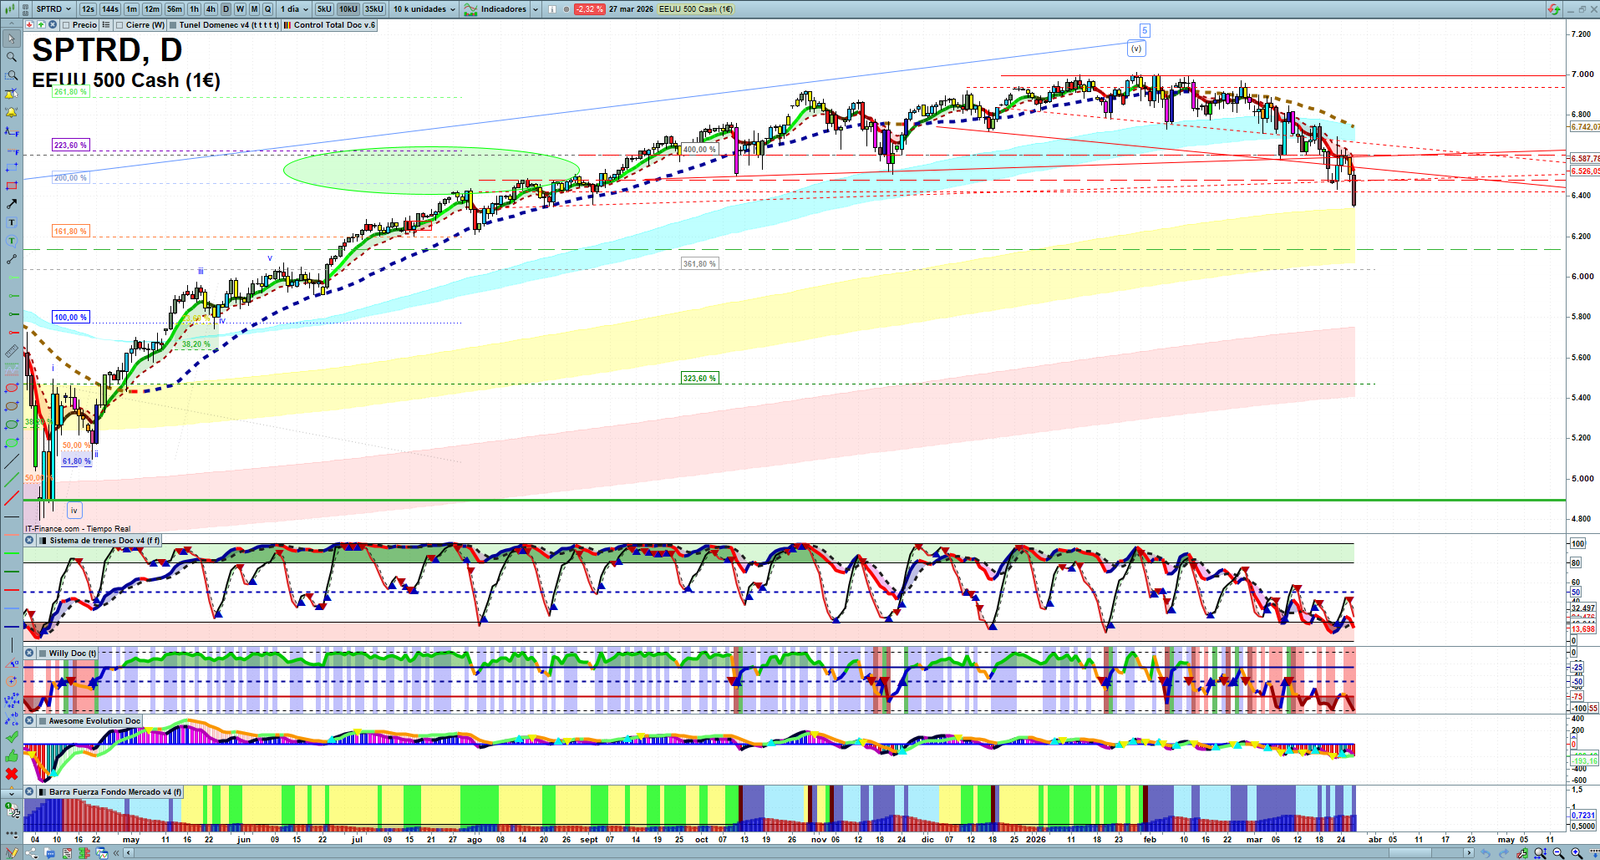Open the 10 k unidades dropdown
1600x860 pixels.
[x=424, y=9]
